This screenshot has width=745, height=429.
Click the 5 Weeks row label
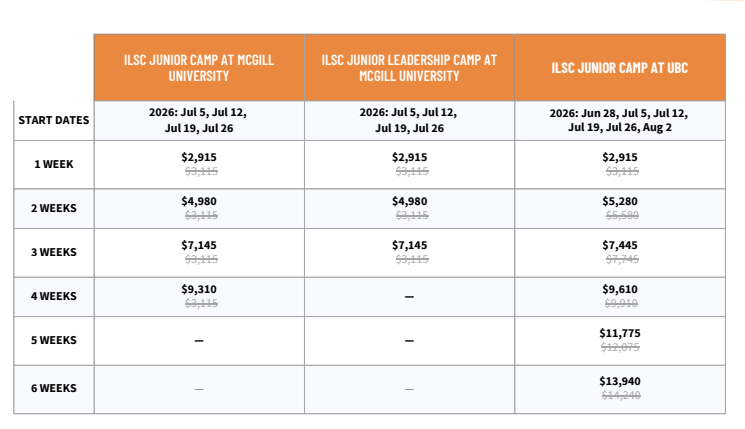53,340
